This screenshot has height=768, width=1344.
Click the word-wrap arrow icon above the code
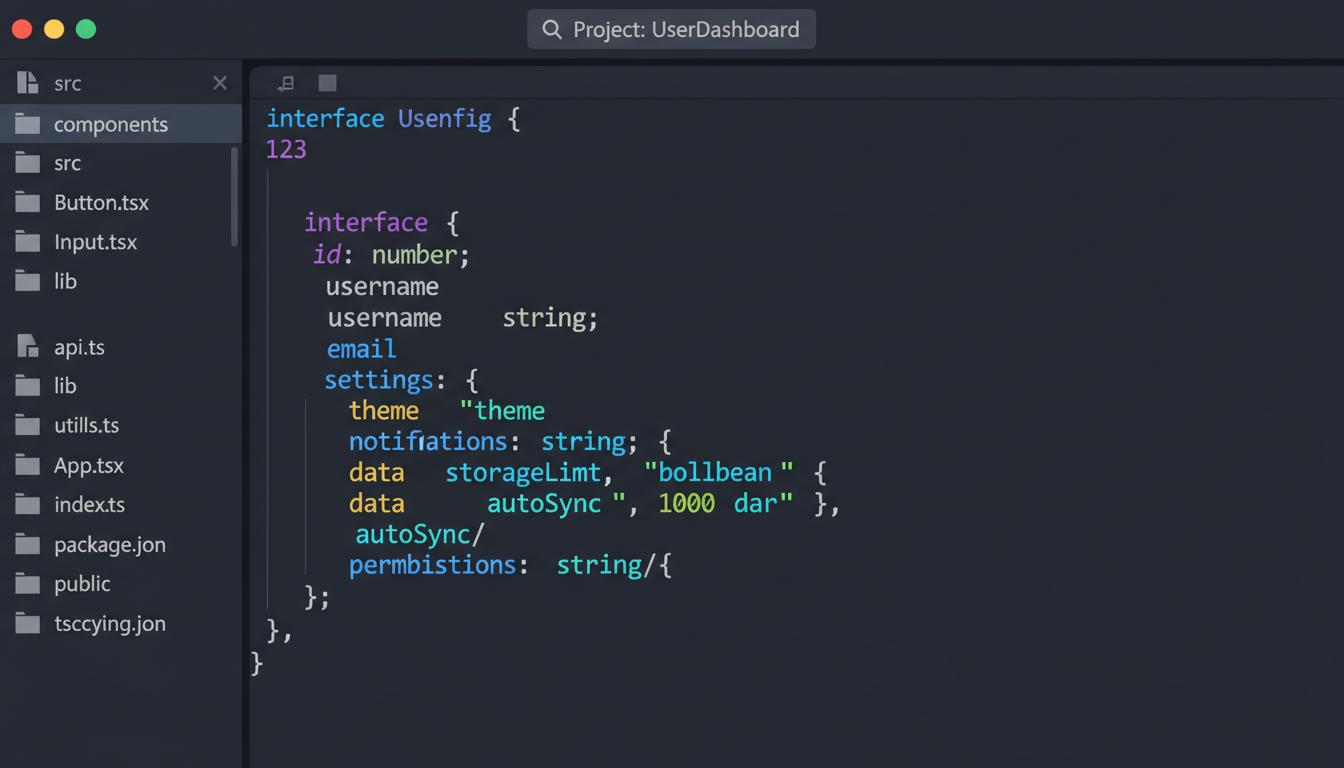(x=286, y=83)
